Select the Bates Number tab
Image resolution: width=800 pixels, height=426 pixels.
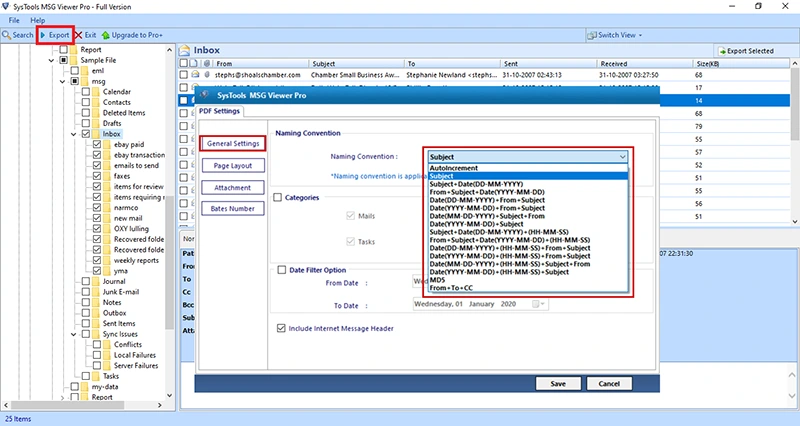click(233, 208)
